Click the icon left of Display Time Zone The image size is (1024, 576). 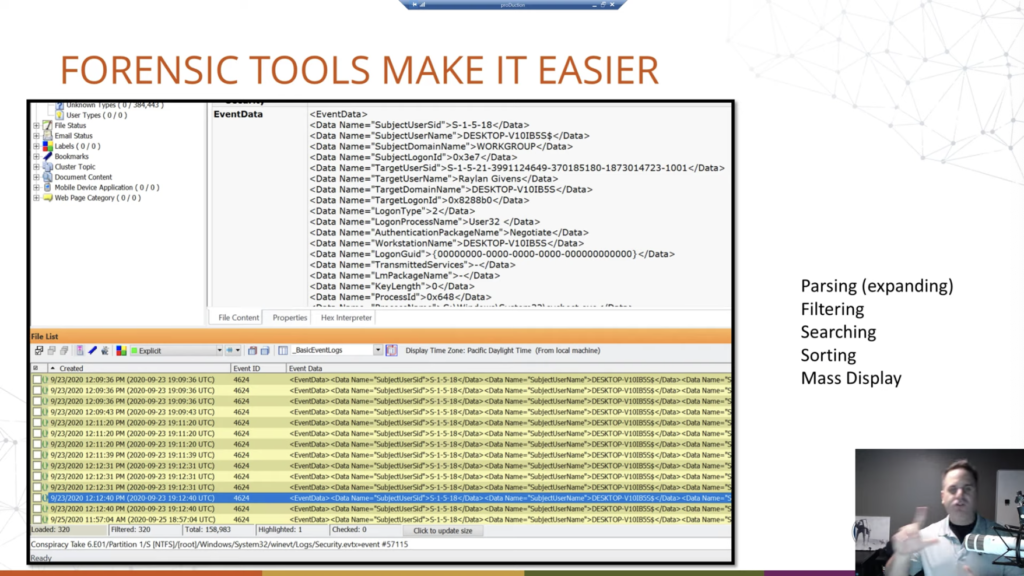[391, 351]
